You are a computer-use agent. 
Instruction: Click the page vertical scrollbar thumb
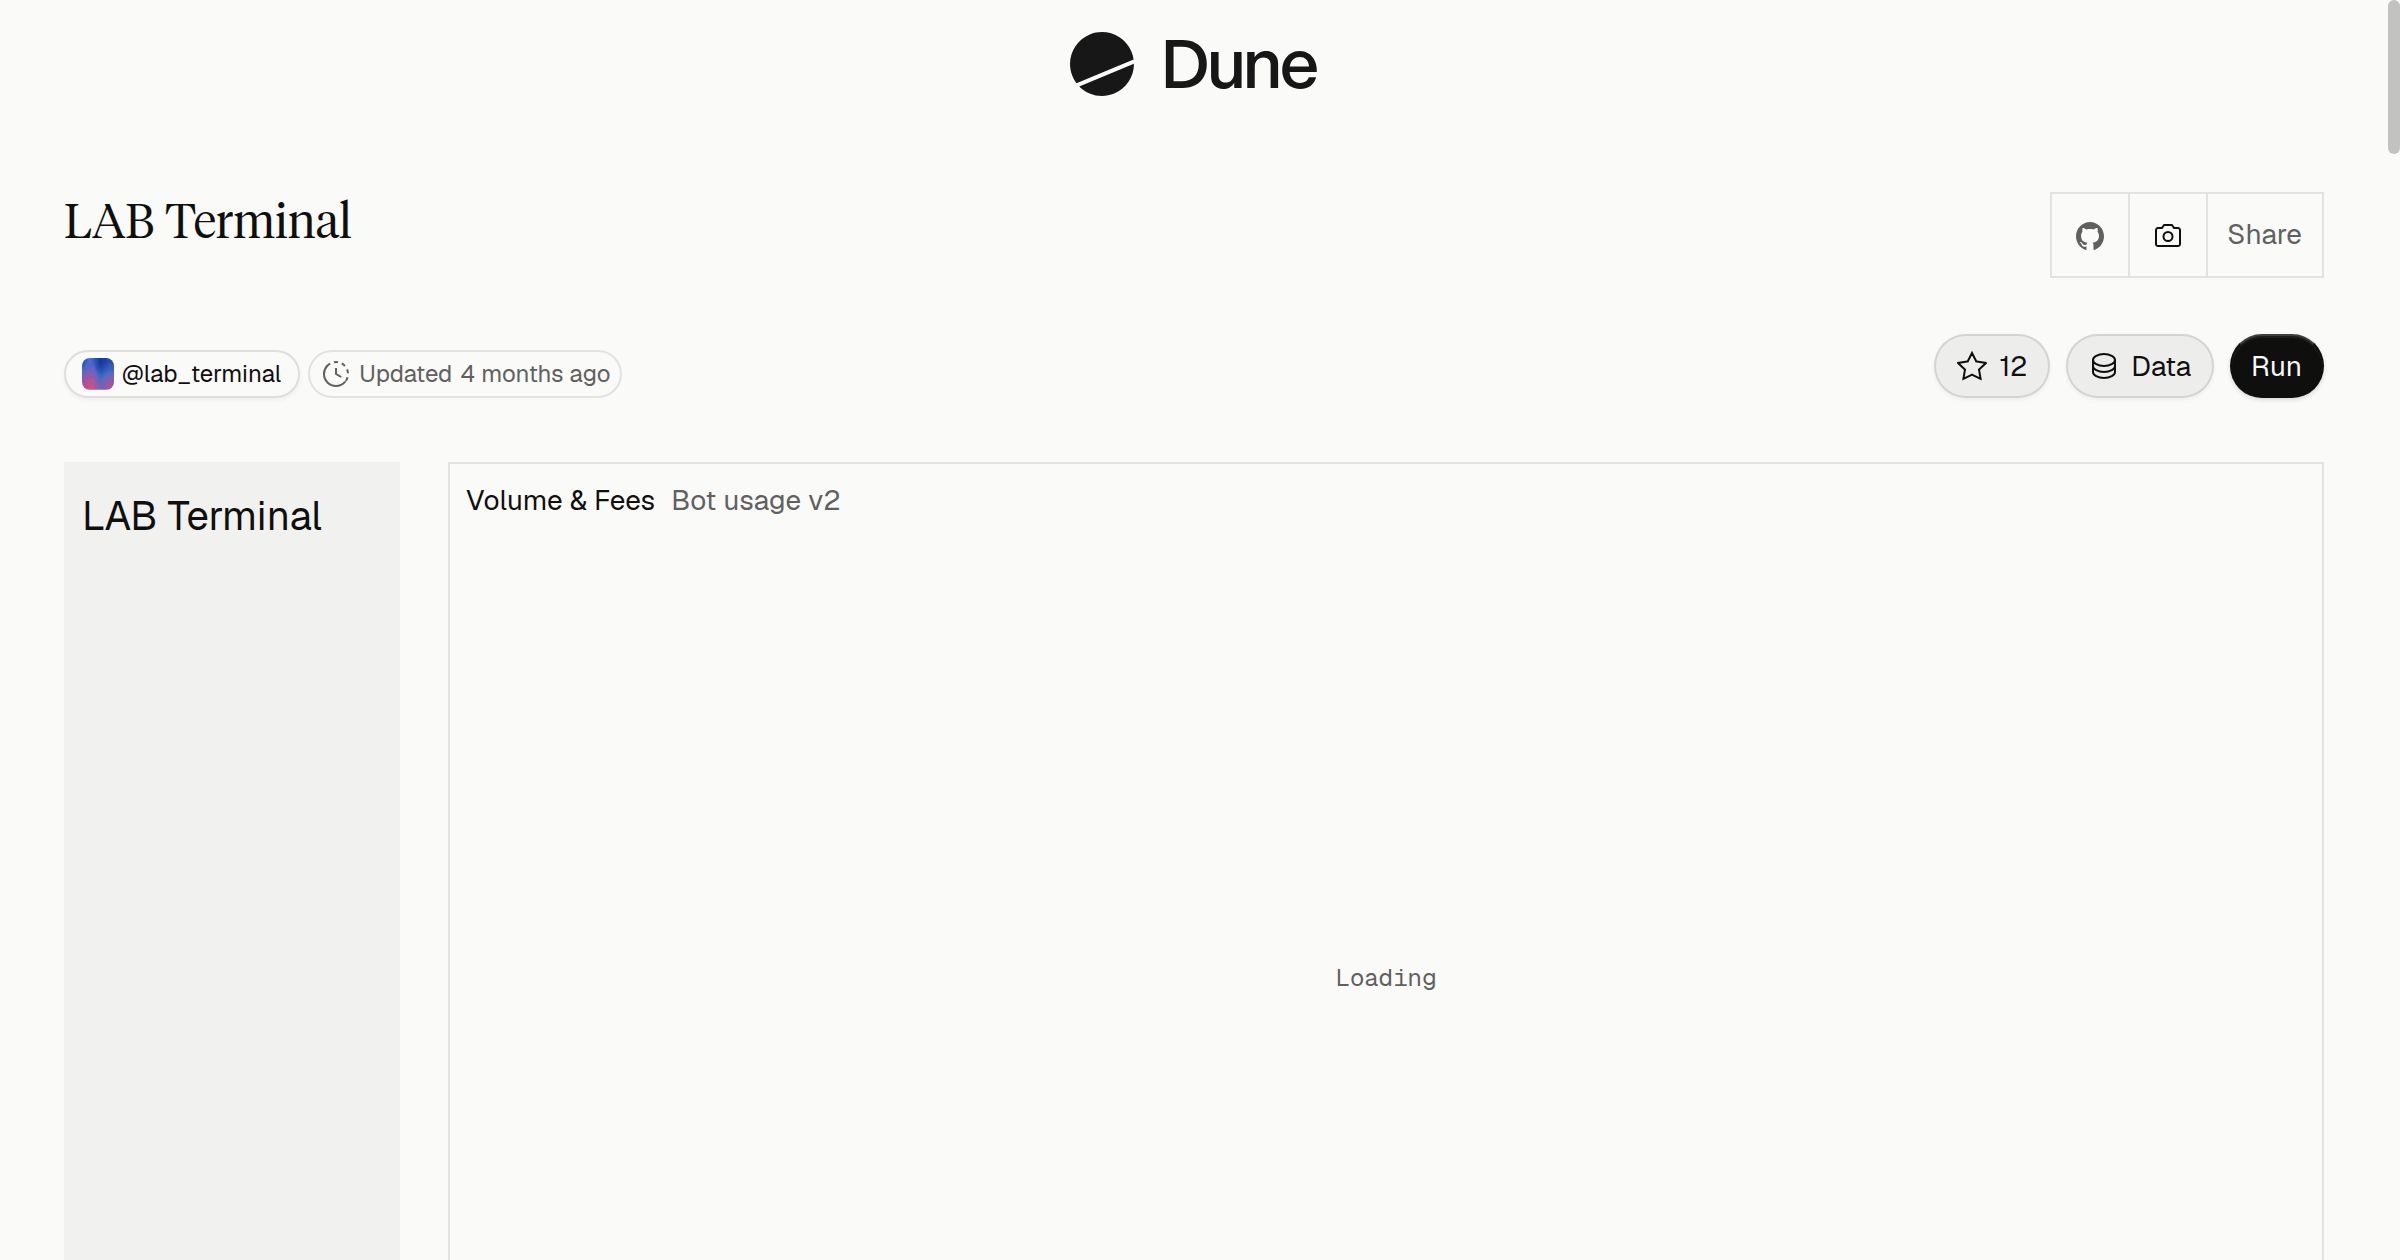2393,77
